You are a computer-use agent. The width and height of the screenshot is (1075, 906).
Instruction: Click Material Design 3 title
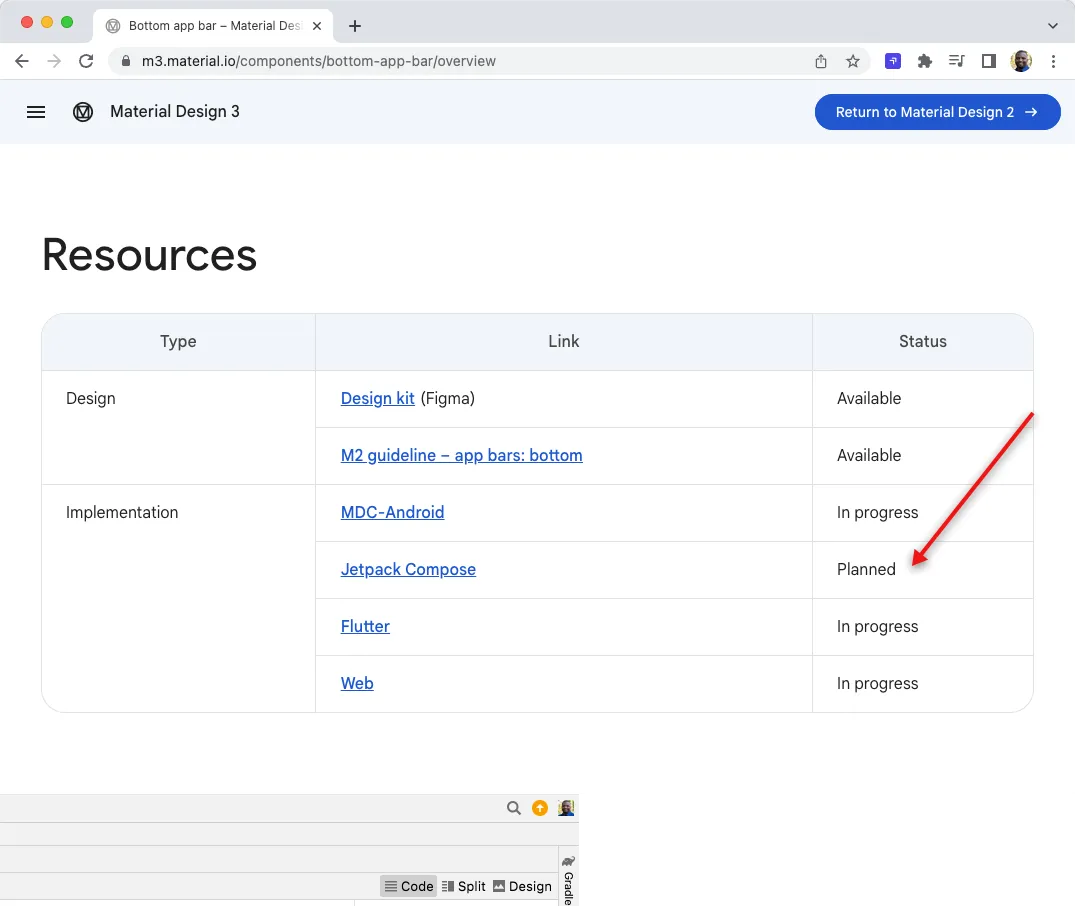[175, 112]
